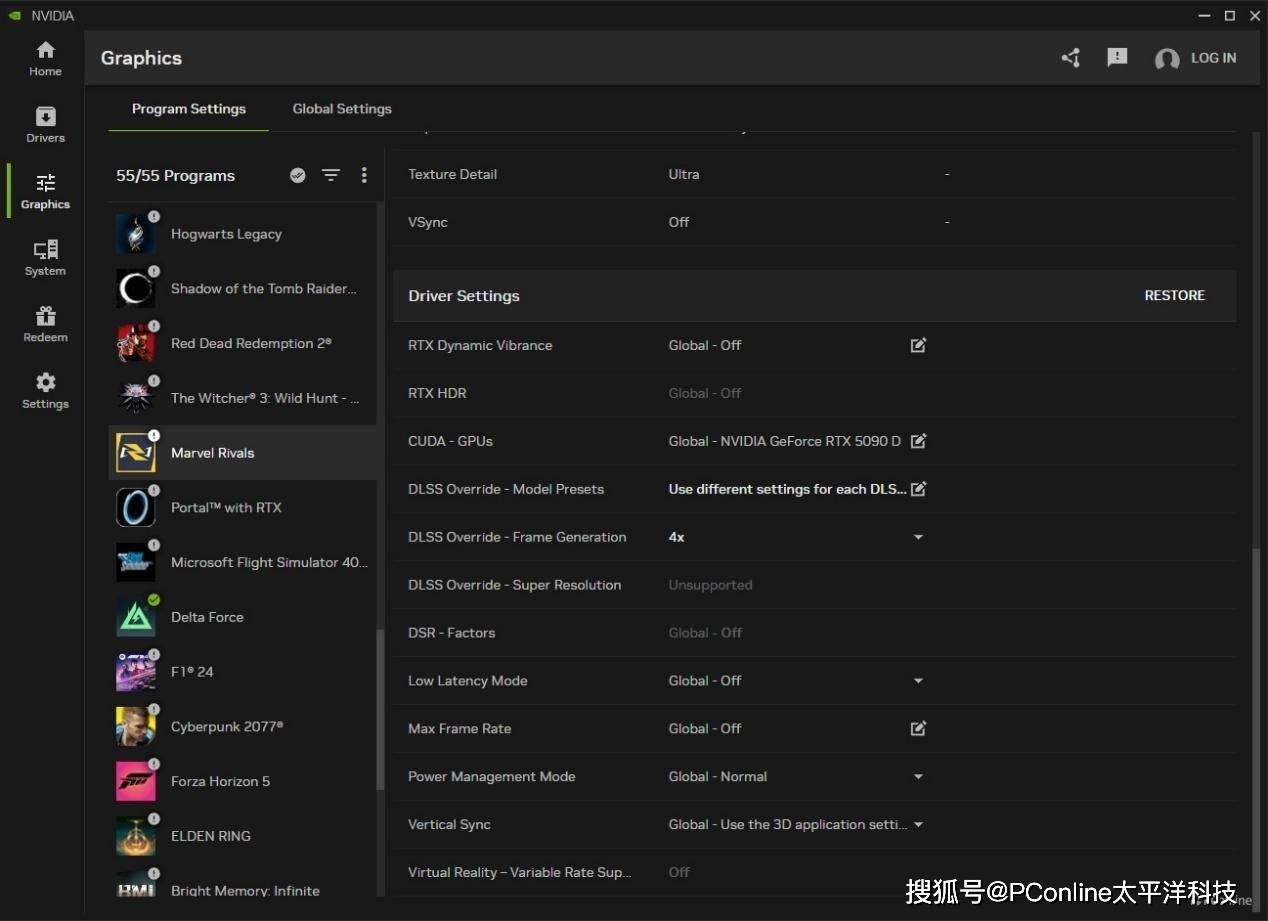
Task: Select Cyberpunk 2077 in list
Action: coord(243,727)
